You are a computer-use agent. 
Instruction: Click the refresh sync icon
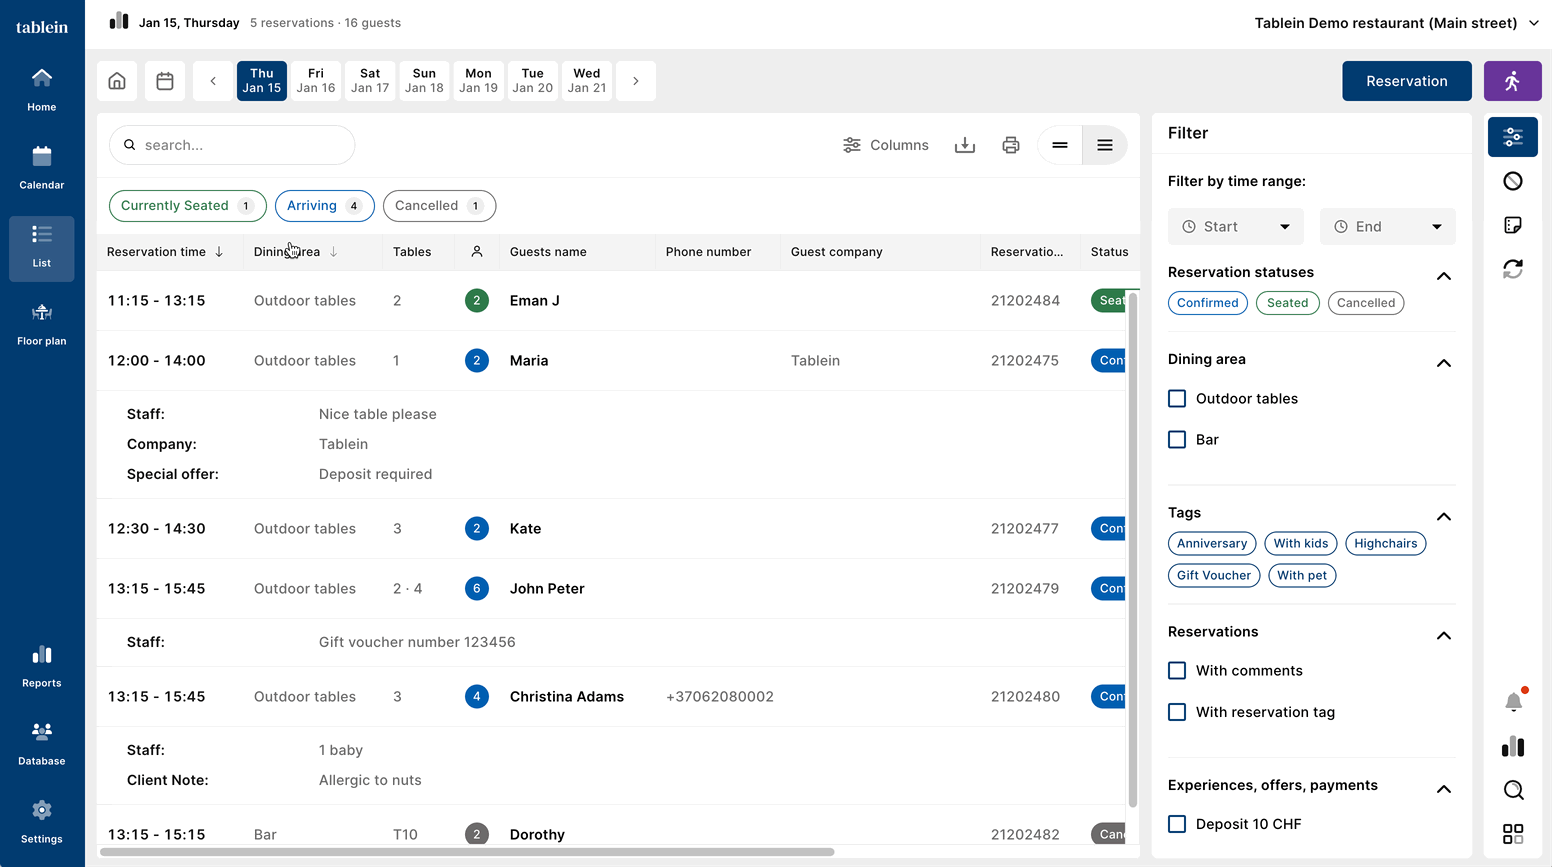coord(1513,269)
